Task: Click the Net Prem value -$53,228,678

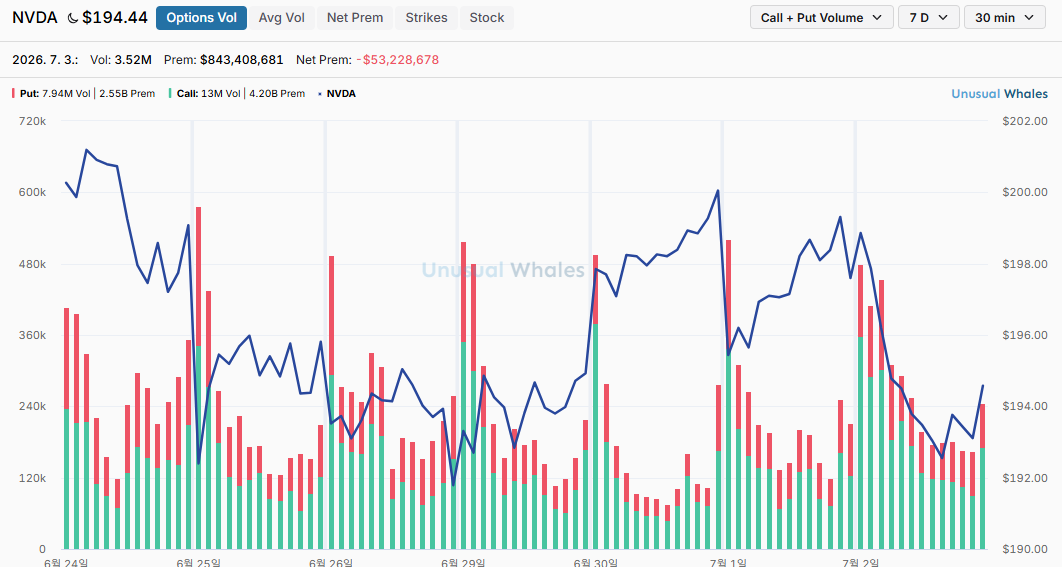Action: [398, 60]
